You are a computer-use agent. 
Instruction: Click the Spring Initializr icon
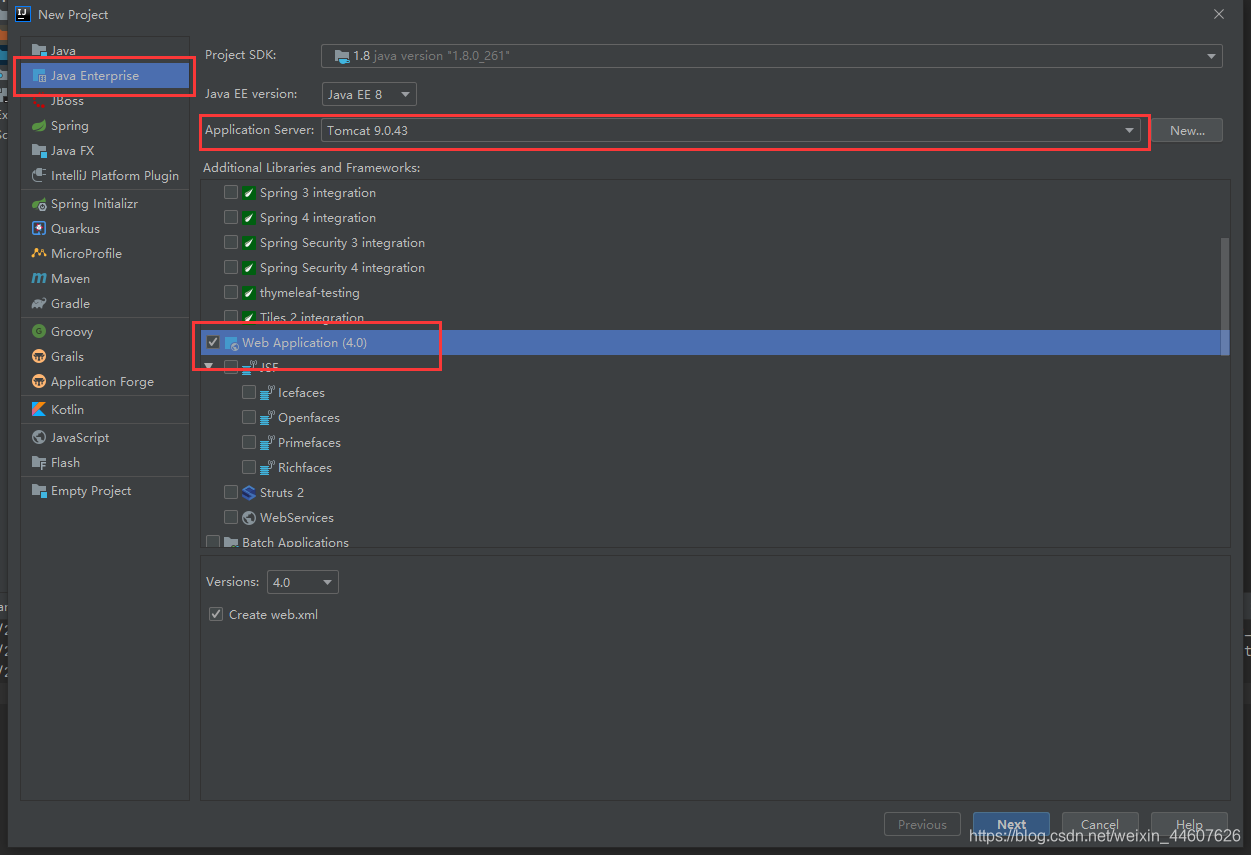tap(39, 204)
